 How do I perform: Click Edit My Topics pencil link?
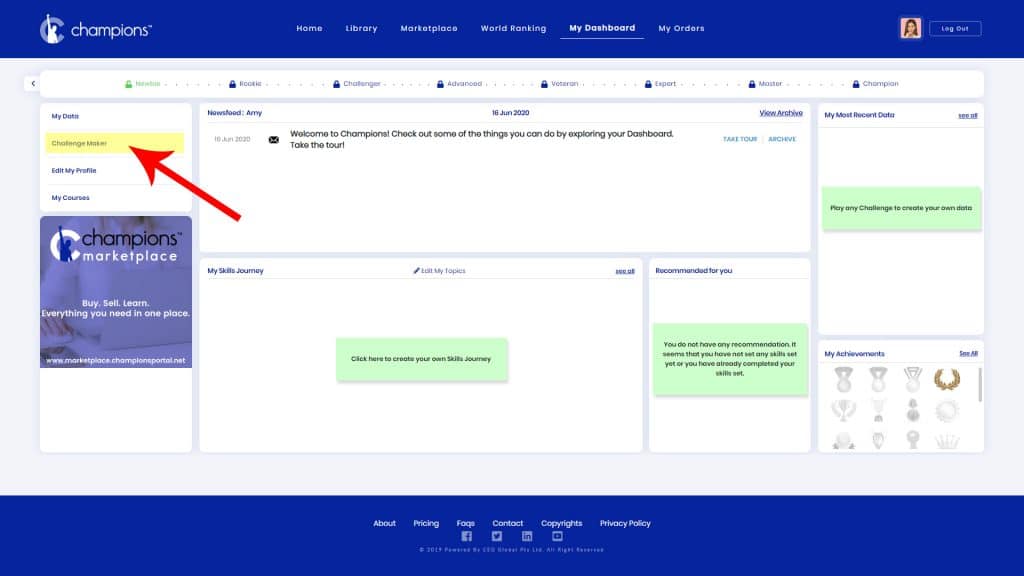(440, 270)
